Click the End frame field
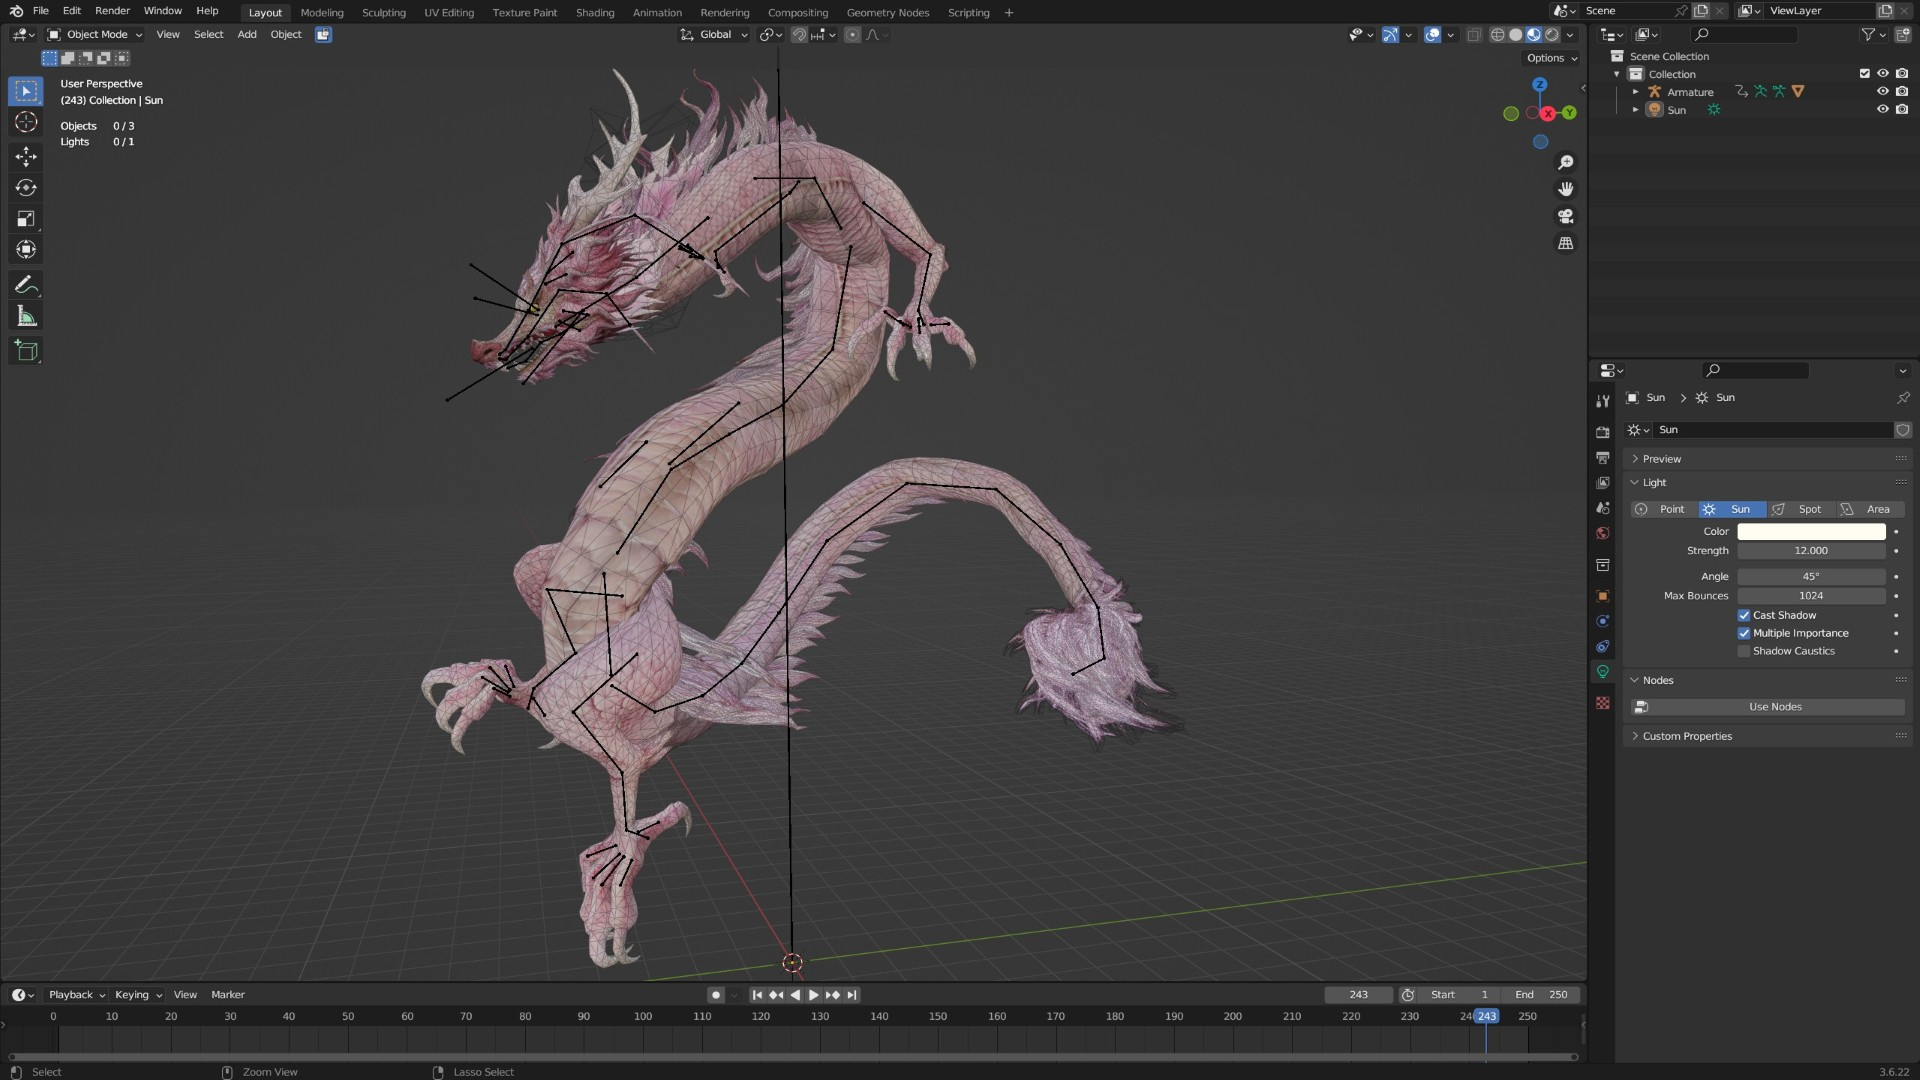This screenshot has height=1080, width=1920. tap(1541, 995)
